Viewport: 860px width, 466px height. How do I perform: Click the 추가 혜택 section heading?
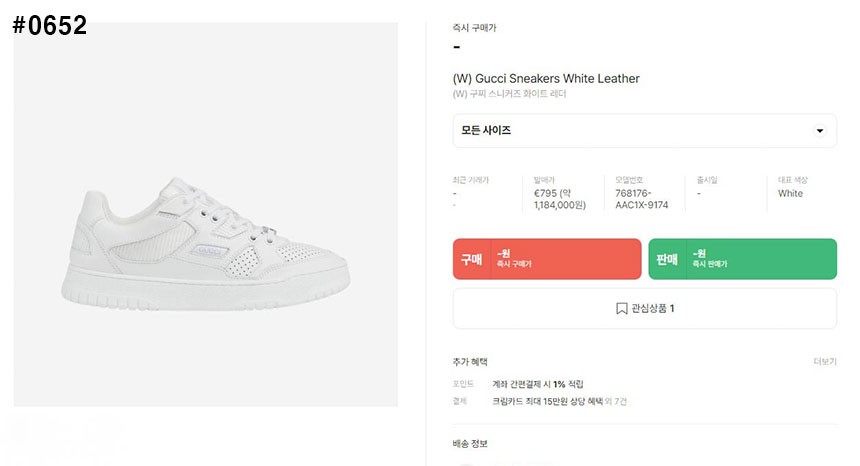[470, 362]
